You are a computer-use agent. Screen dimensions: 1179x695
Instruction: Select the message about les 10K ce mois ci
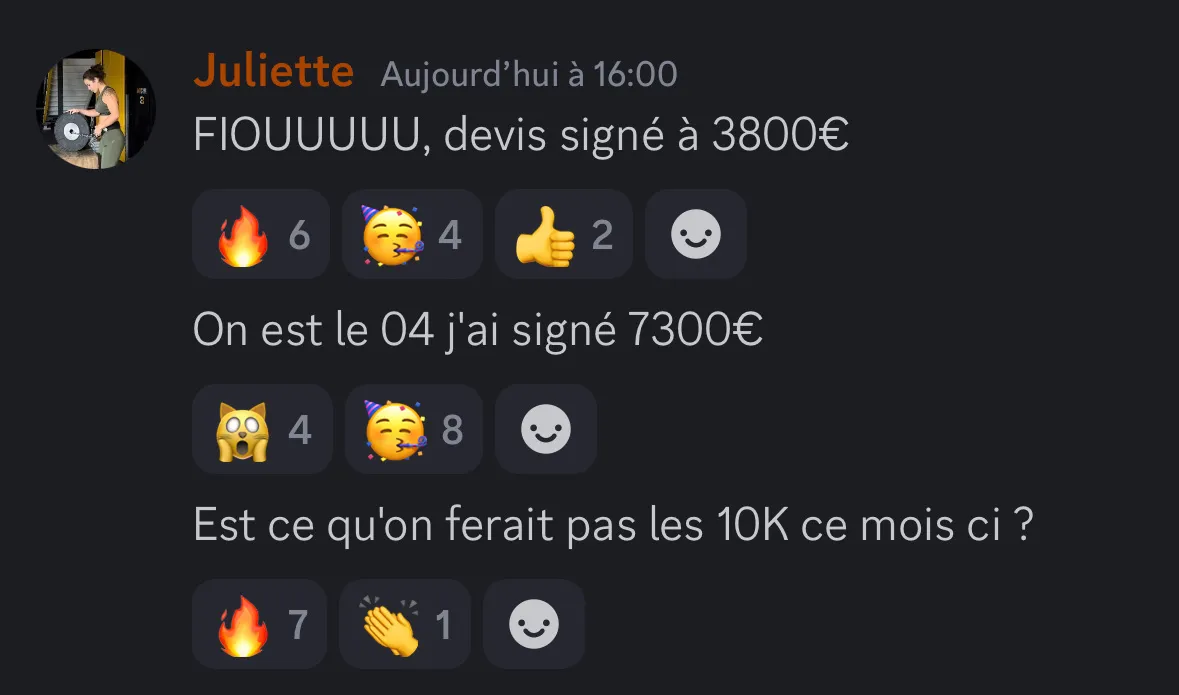[x=614, y=524]
